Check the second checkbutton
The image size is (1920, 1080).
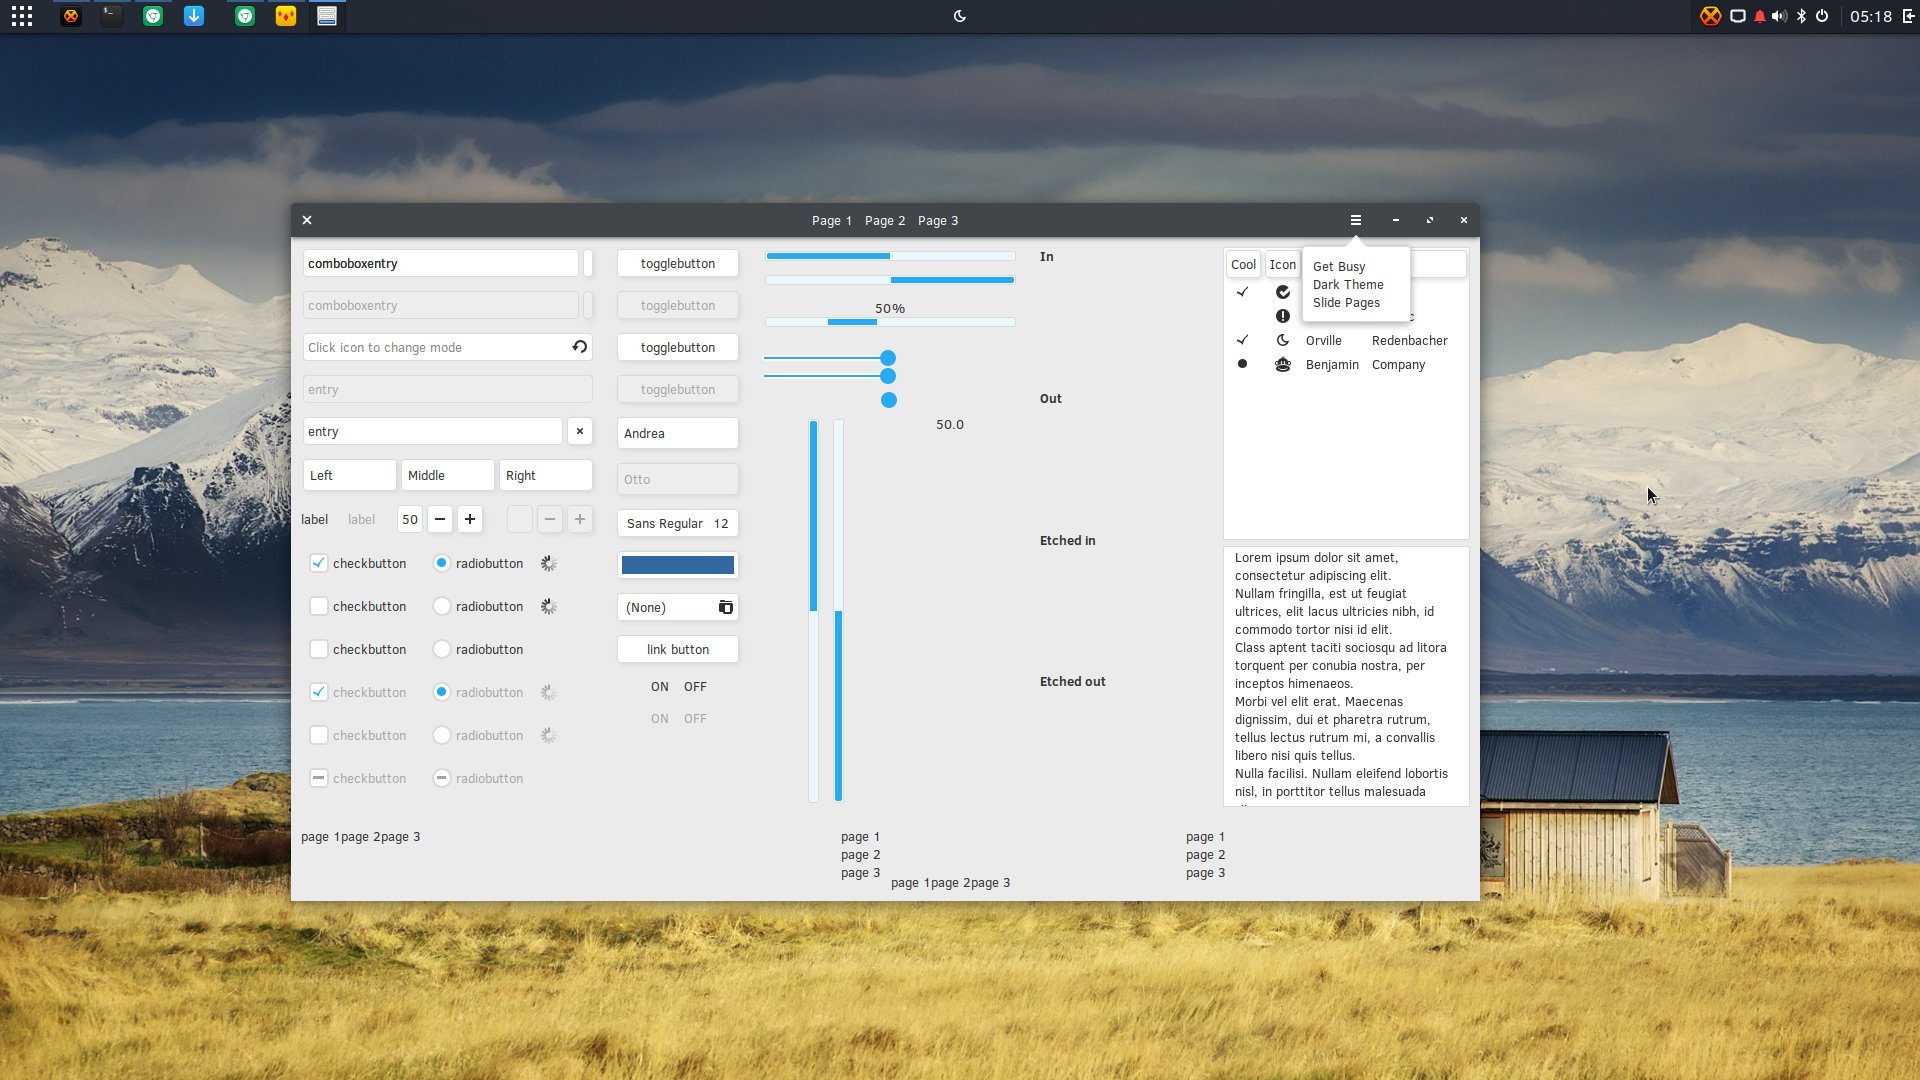[x=319, y=606]
